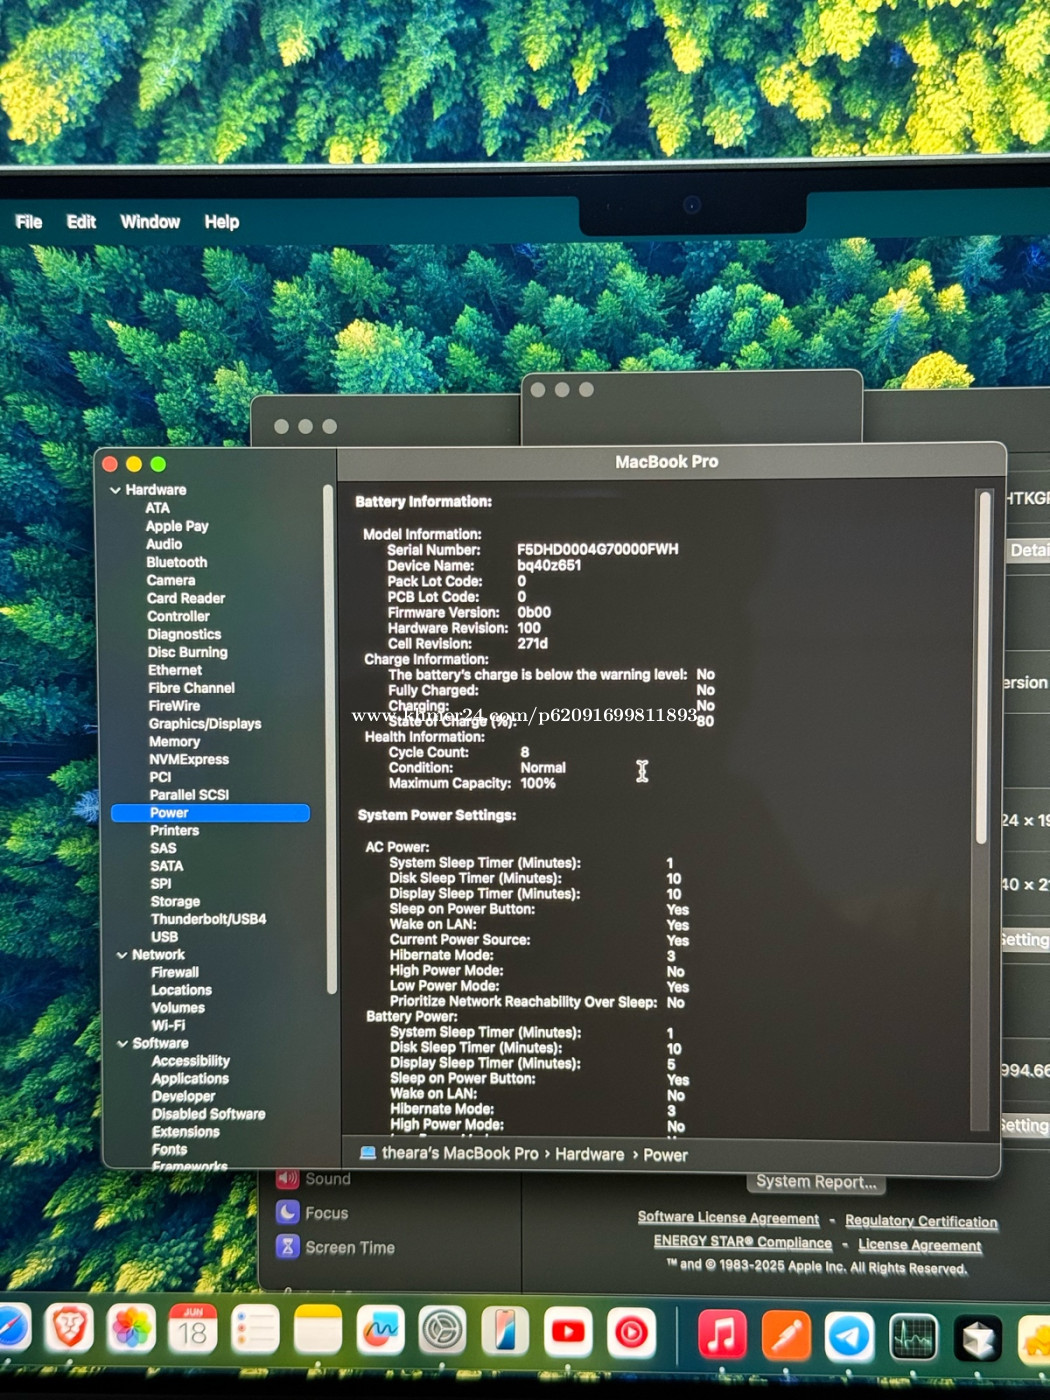Select Graphics/Displays in the sidebar
Viewport: 1050px width, 1400px height.
(x=205, y=723)
